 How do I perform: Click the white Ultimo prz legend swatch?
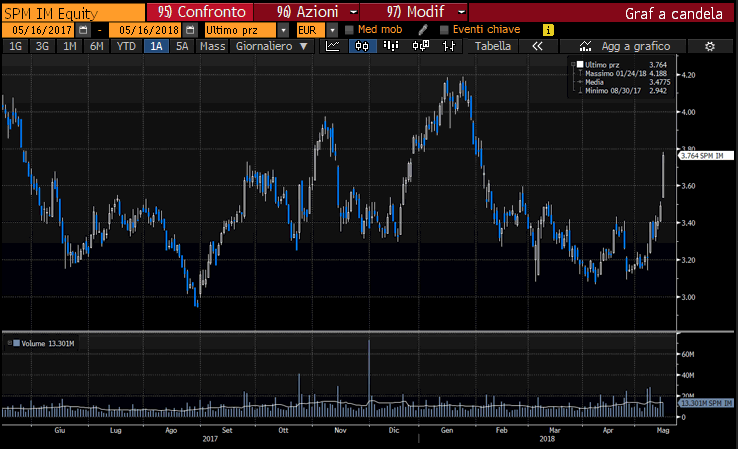580,64
